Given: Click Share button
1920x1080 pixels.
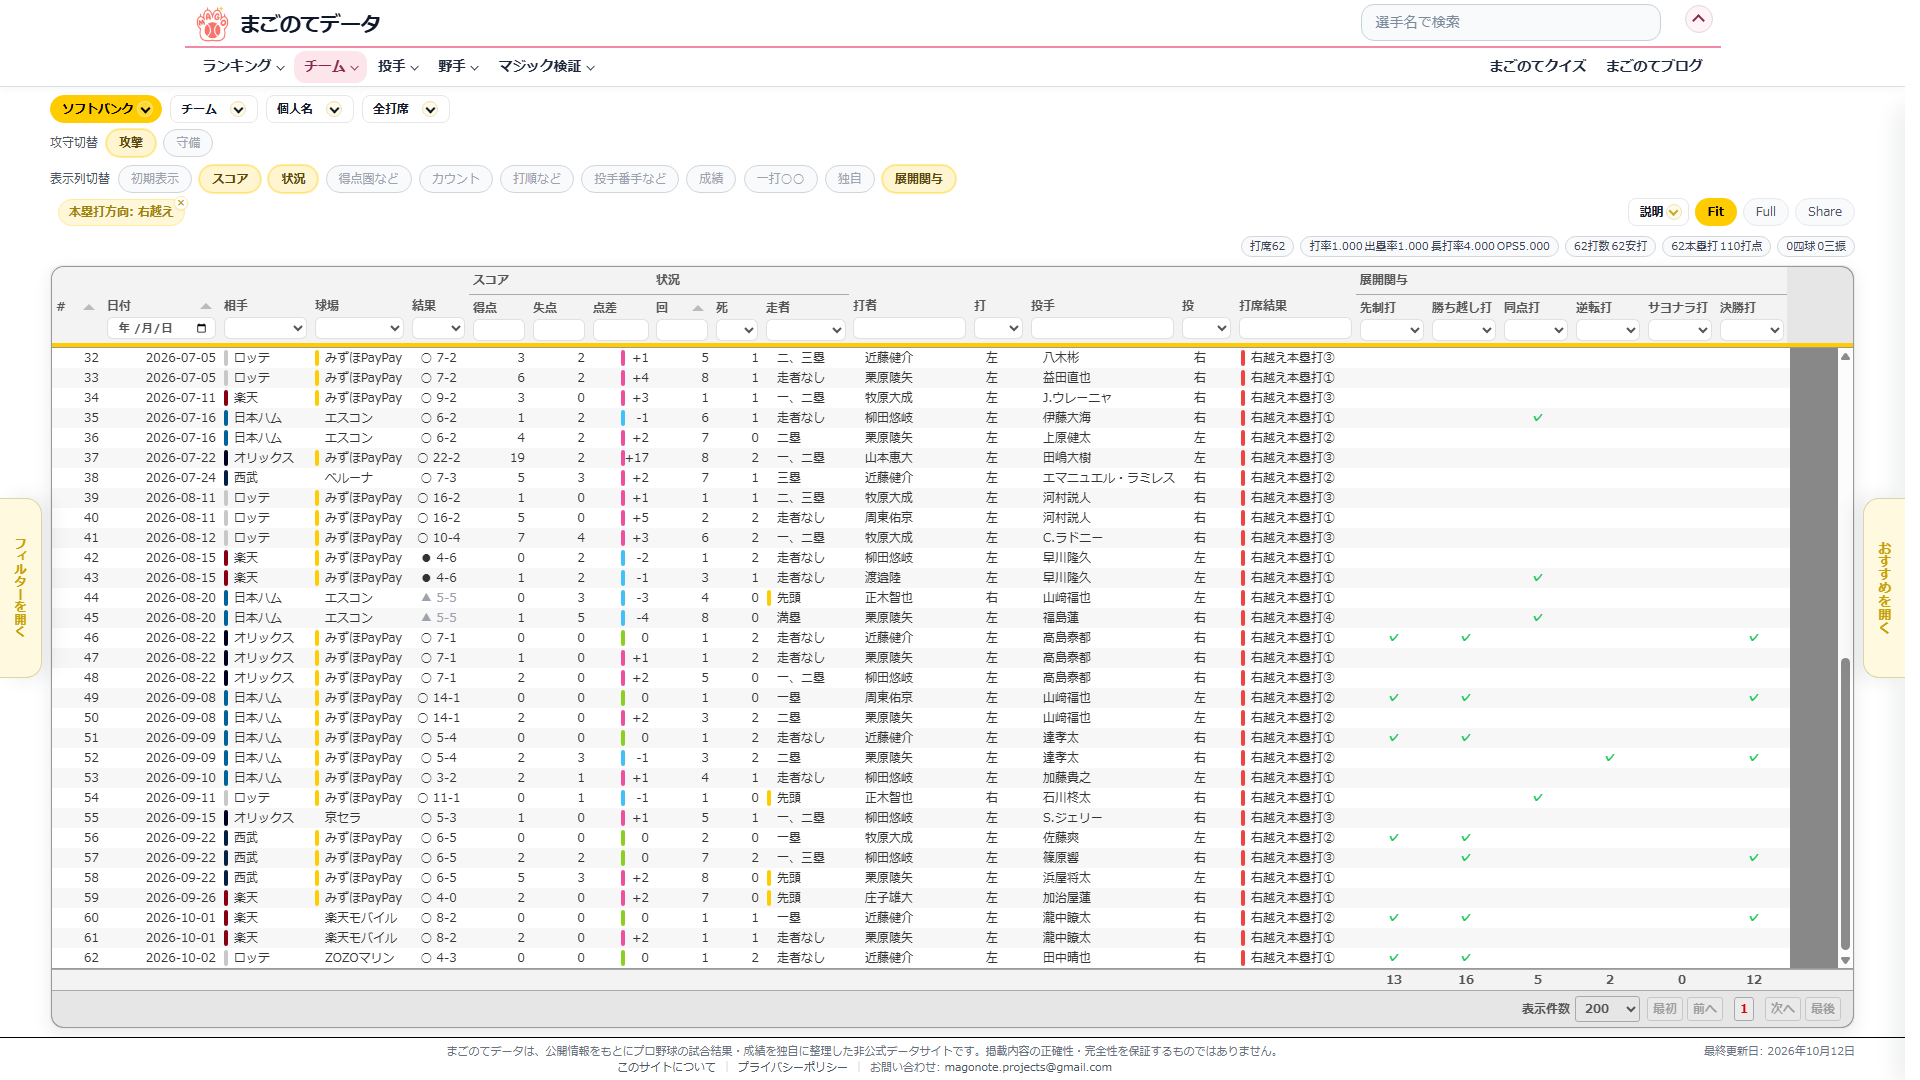Looking at the screenshot, I should coord(1824,212).
